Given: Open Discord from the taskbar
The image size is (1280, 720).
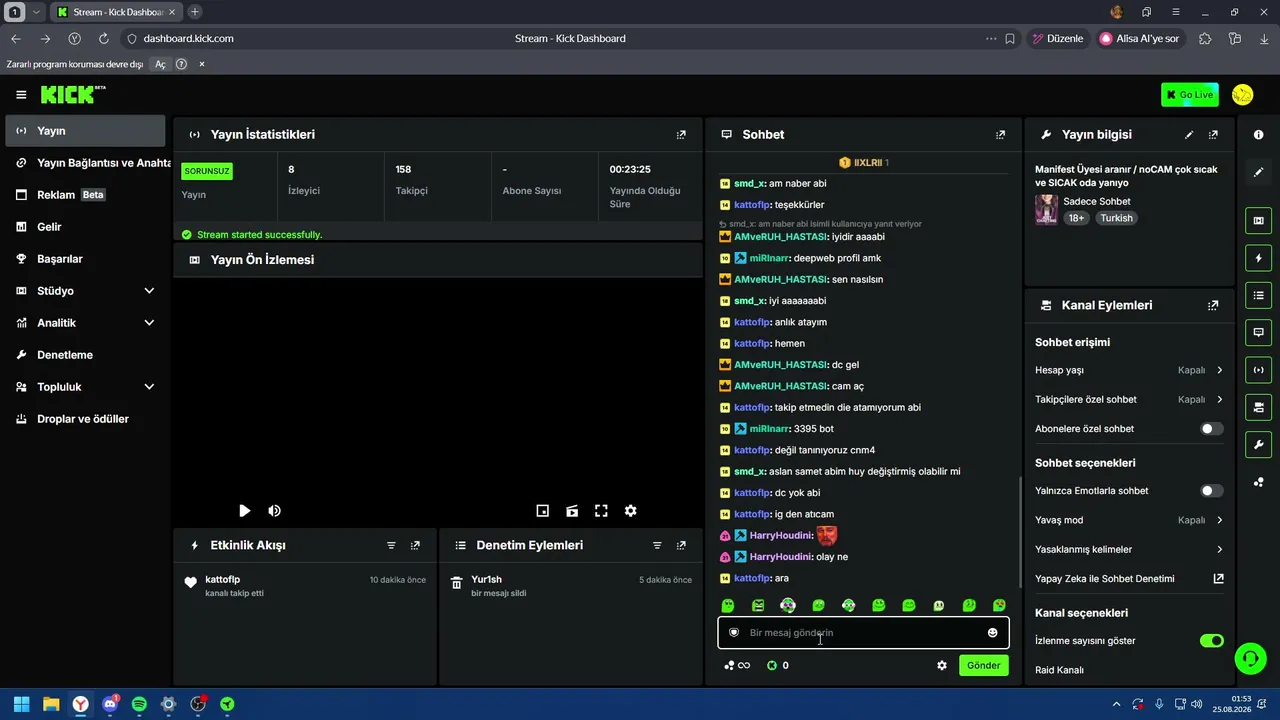Looking at the screenshot, I should pos(110,704).
